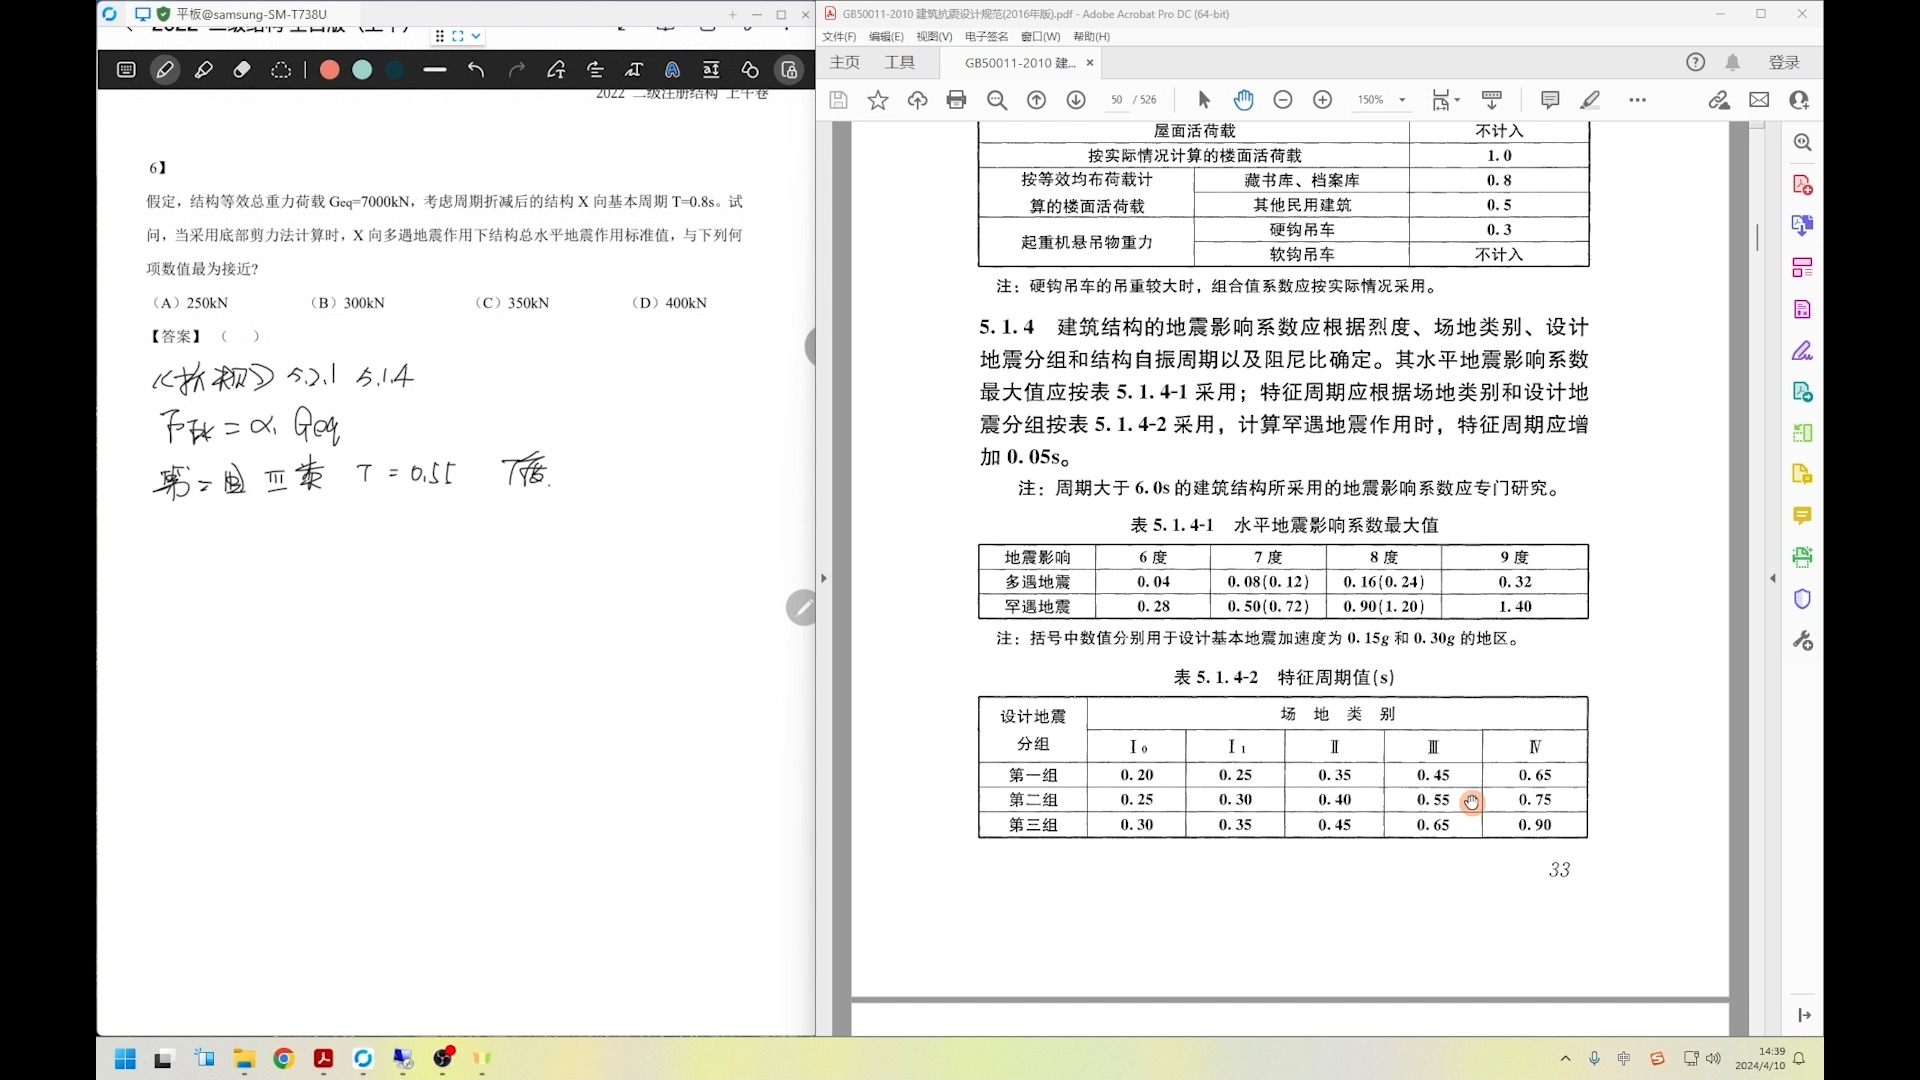Close the GB50011-2010 document tab

[x=1090, y=62]
